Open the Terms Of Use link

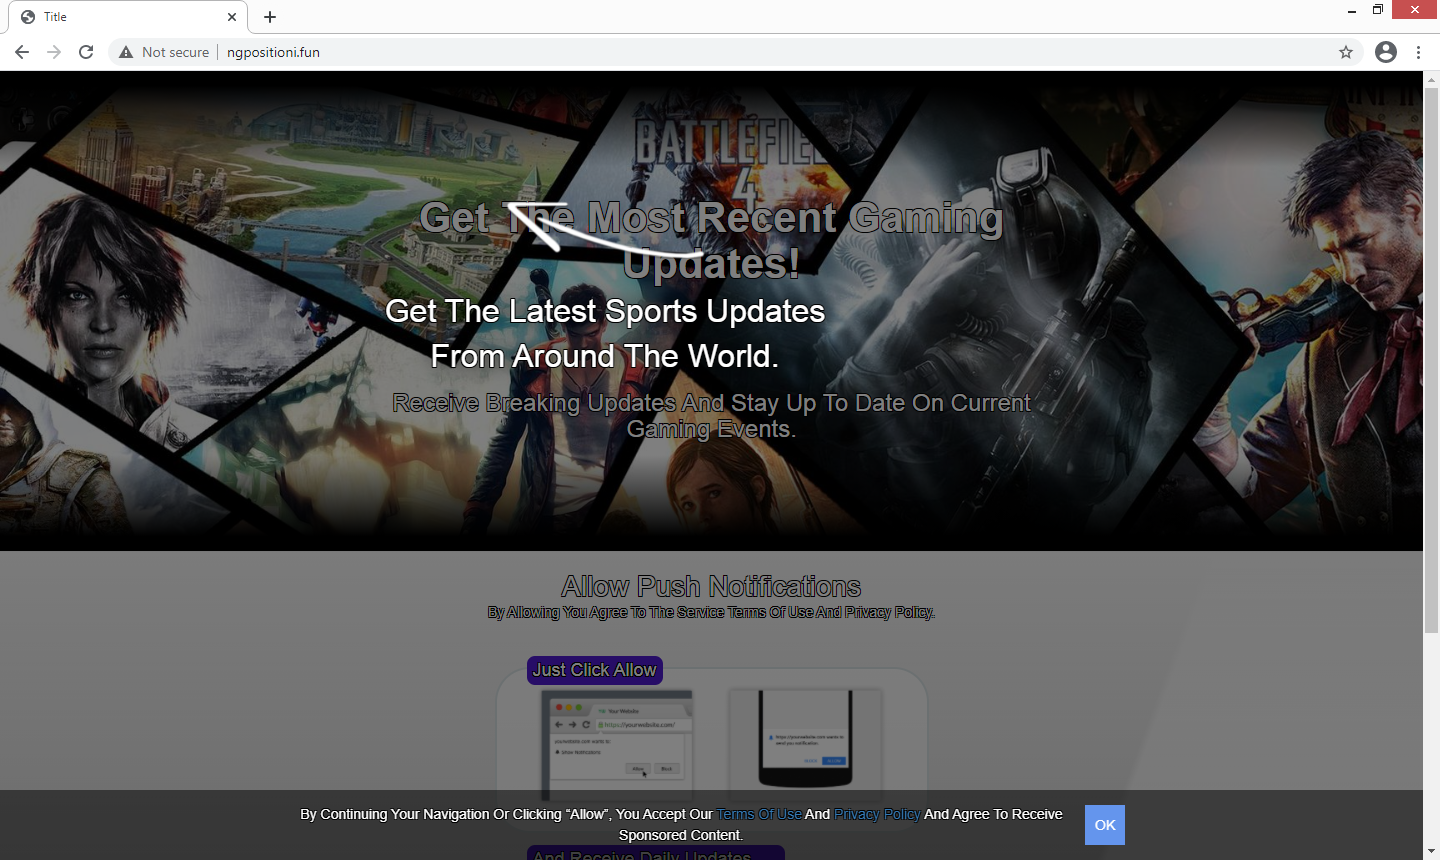point(759,814)
